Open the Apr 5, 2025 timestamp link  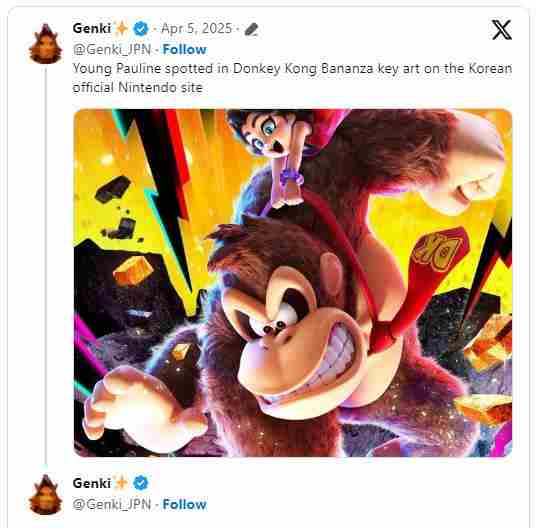(197, 29)
